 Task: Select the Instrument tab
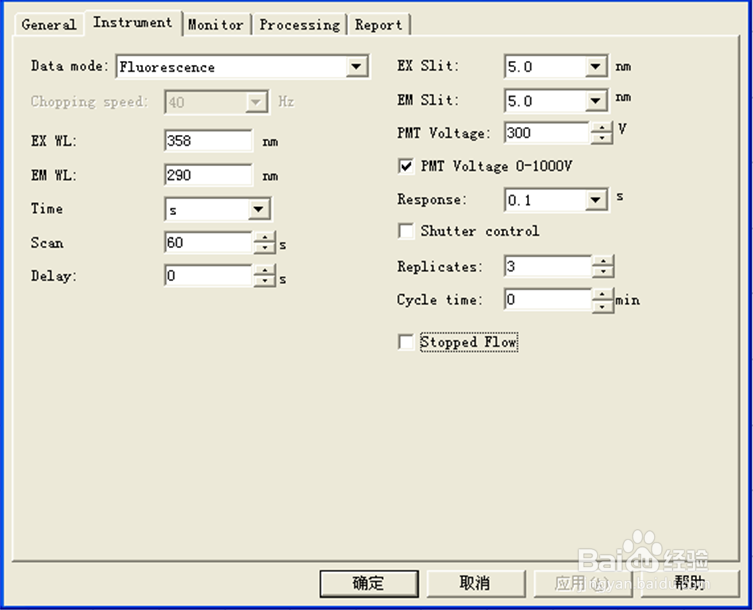[133, 23]
